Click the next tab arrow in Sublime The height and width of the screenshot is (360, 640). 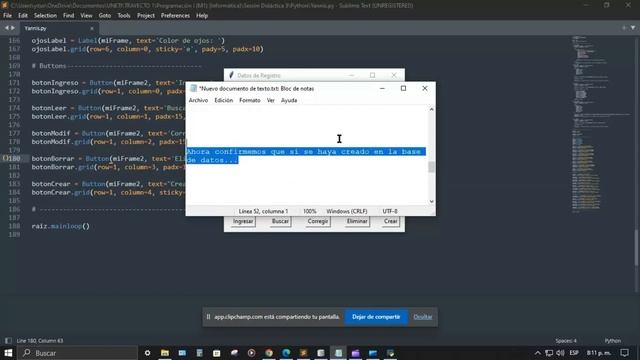13,28
